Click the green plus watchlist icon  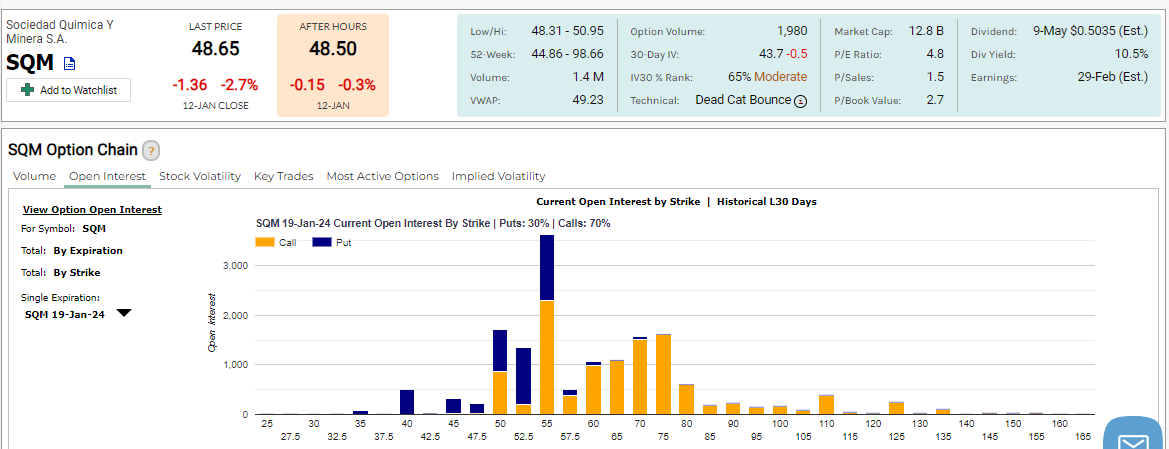tap(28, 90)
